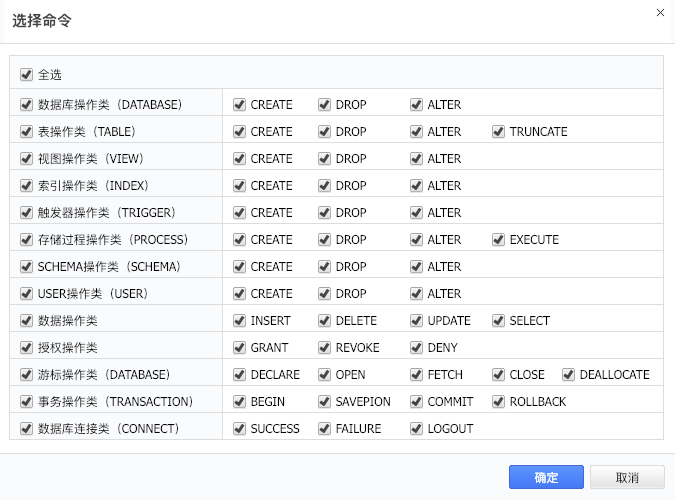Toggle the 全选 select-all checkbox
This screenshot has height=500, width=675.
(x=26, y=74)
